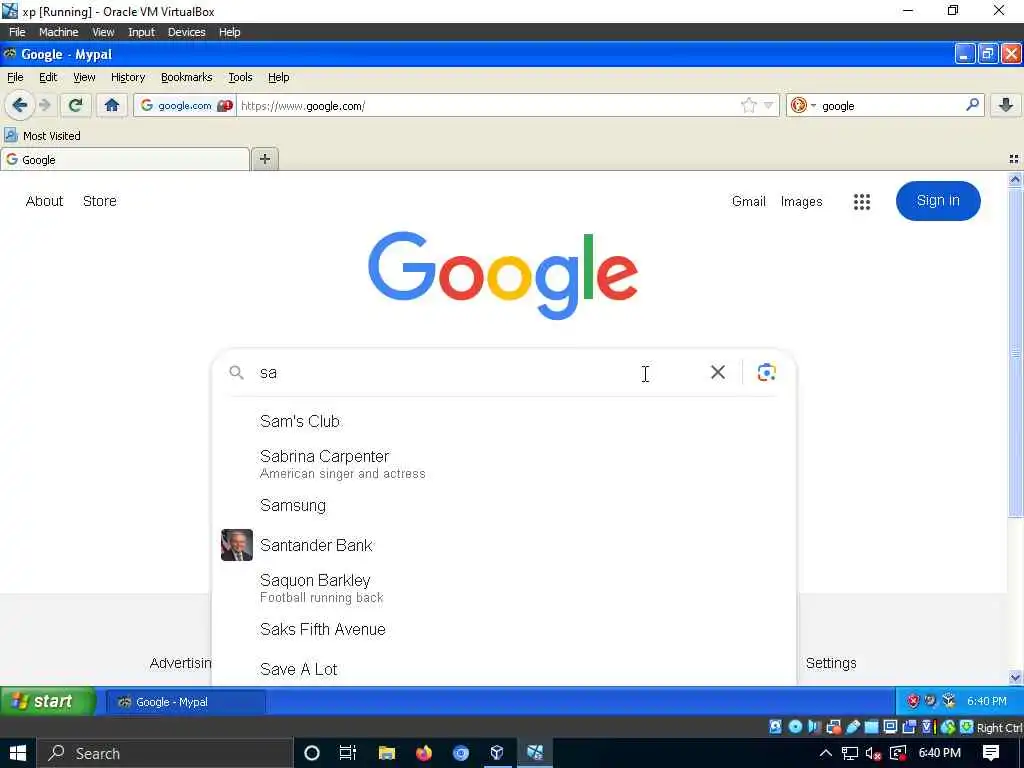Click the muted speaker volume icon
The height and width of the screenshot is (768, 1024).
tap(873, 754)
